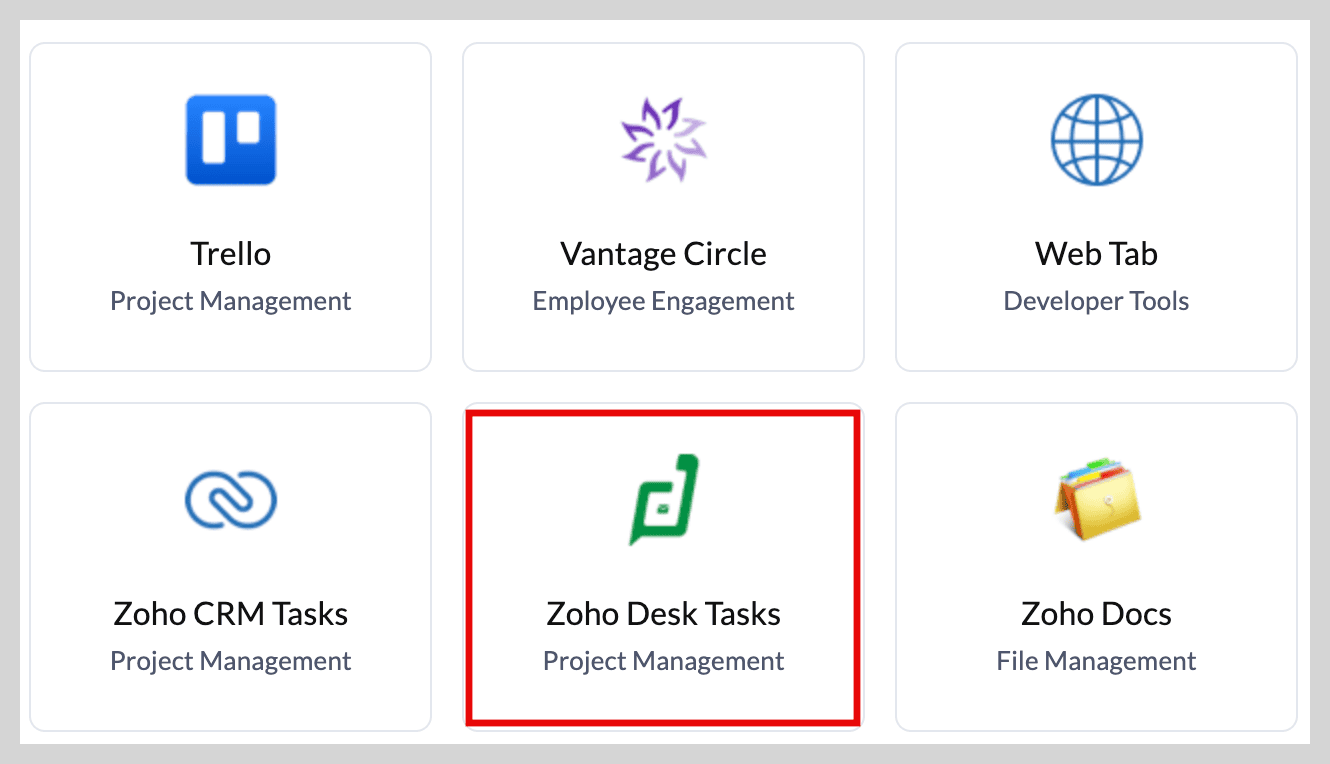Image resolution: width=1330 pixels, height=764 pixels.
Task: Click the blue Trello logo icon
Action: (x=231, y=140)
